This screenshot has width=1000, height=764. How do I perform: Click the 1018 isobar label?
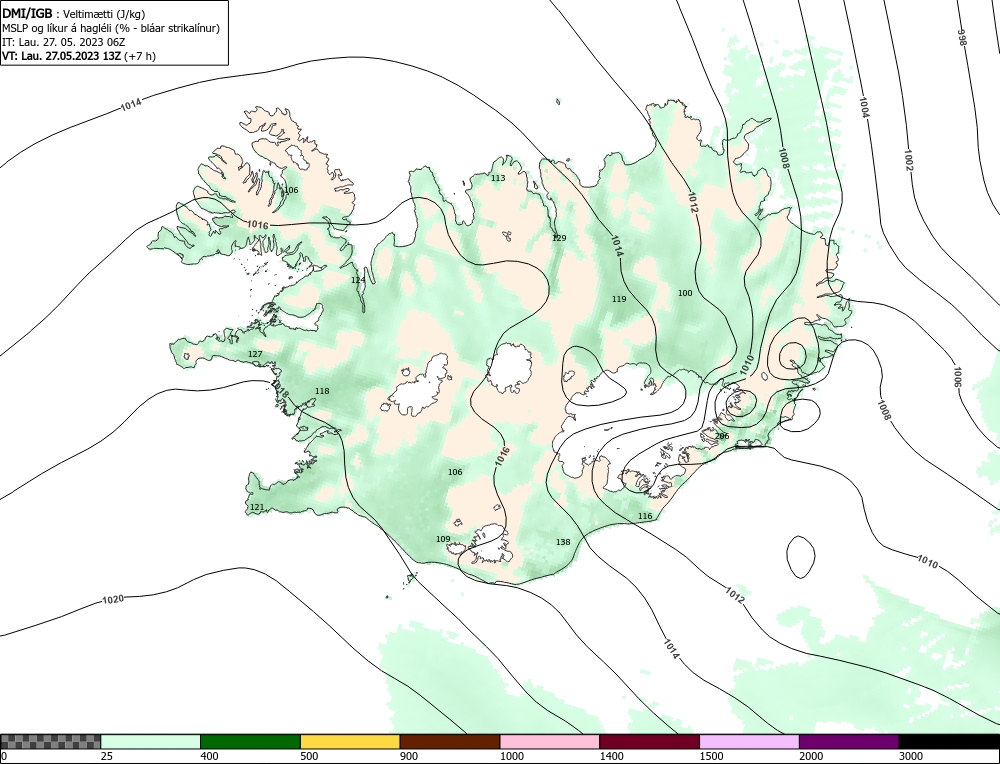pos(280,389)
